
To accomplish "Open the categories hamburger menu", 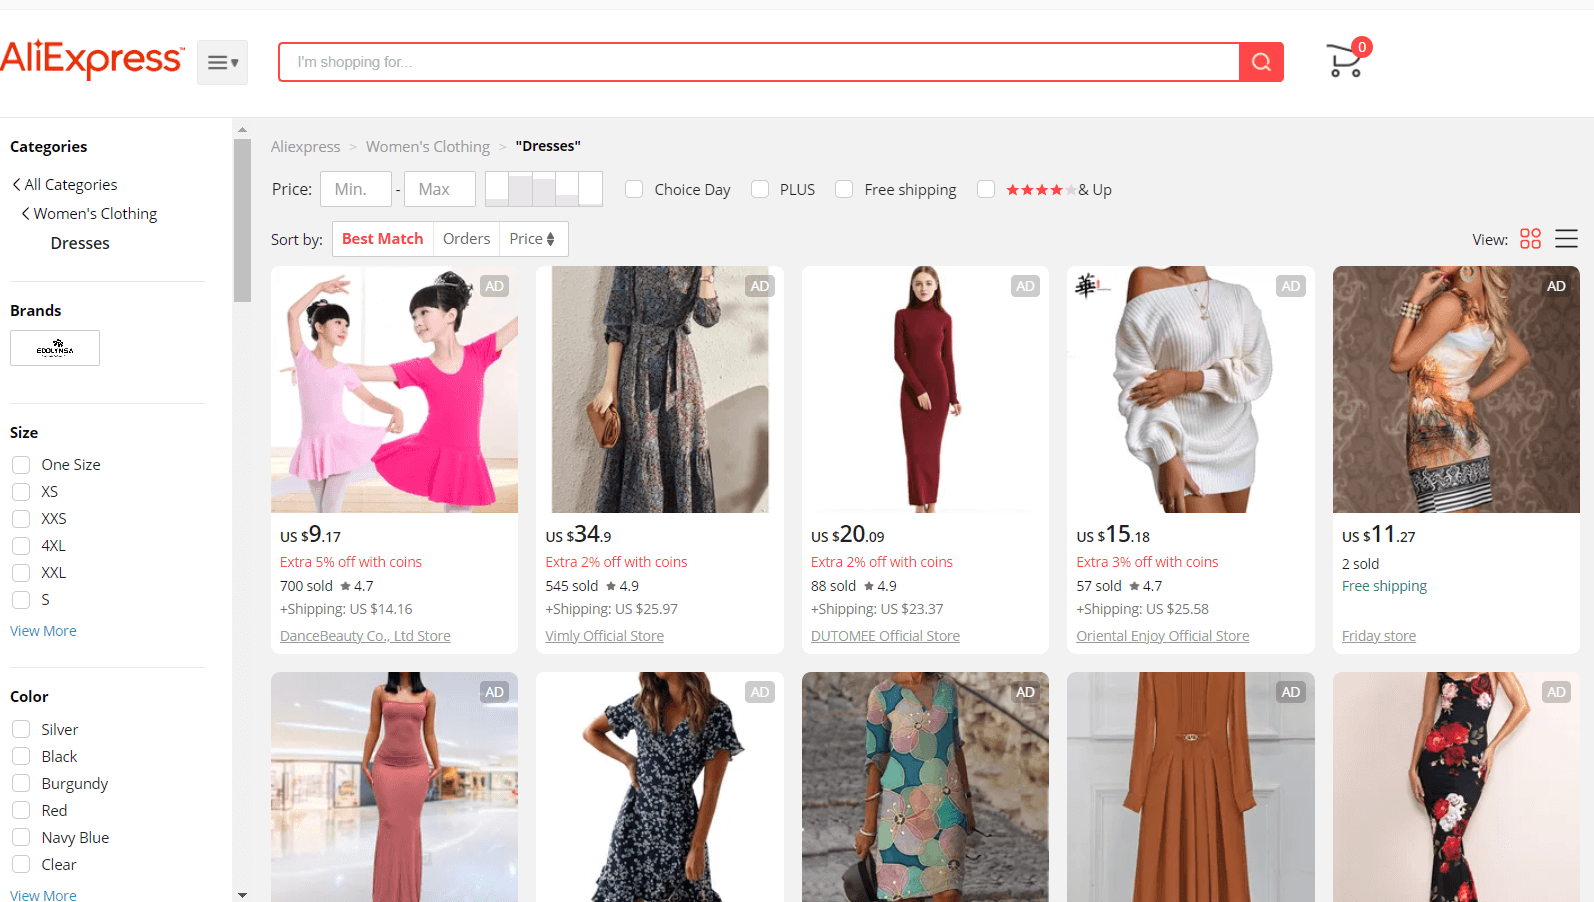I will click(222, 63).
